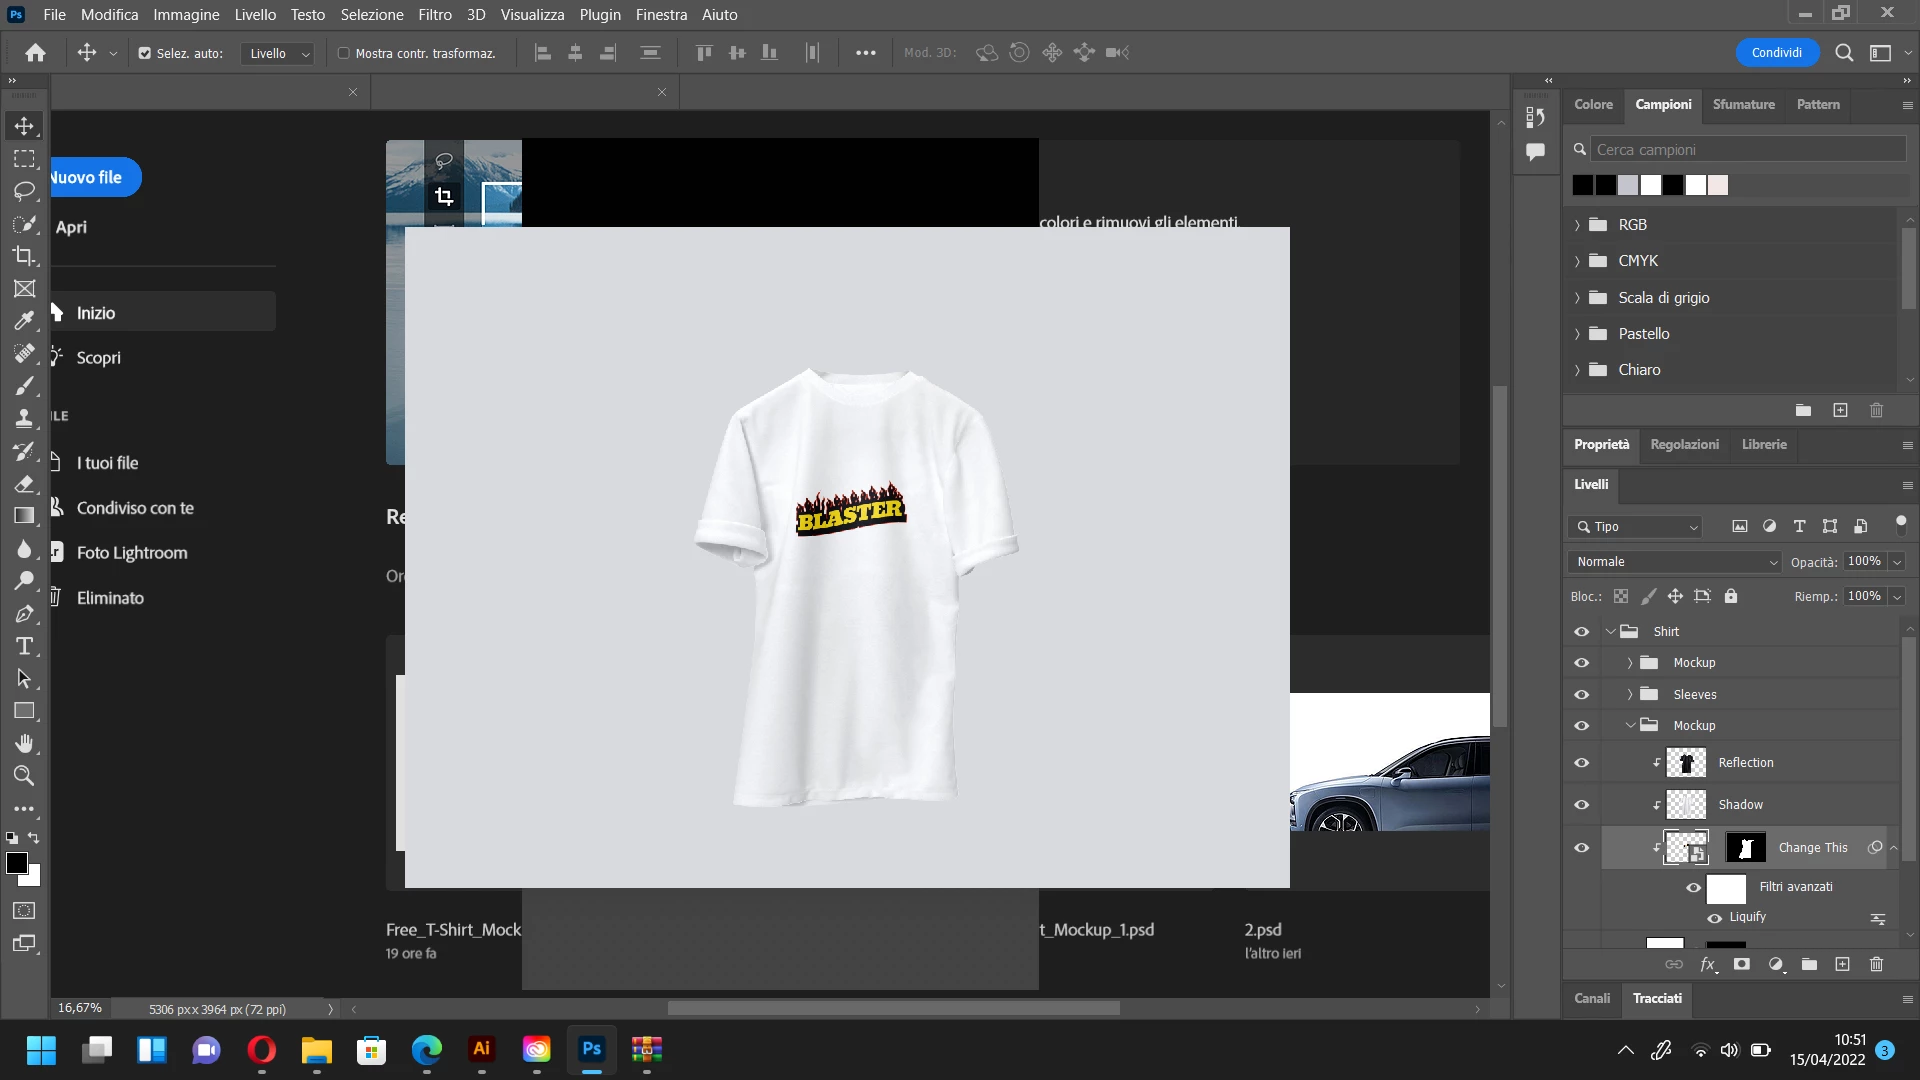1920x1080 pixels.
Task: Click delete layer trash icon
Action: point(1876,964)
